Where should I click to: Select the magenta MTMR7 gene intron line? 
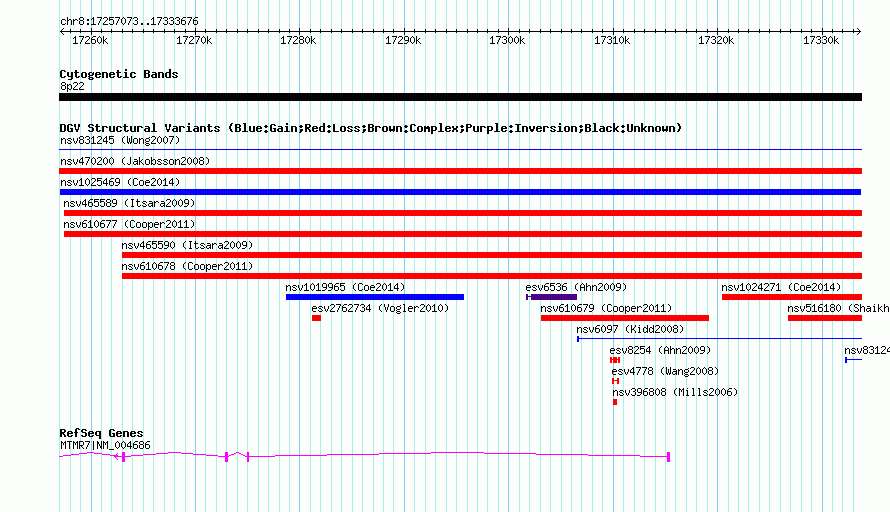[364, 454]
